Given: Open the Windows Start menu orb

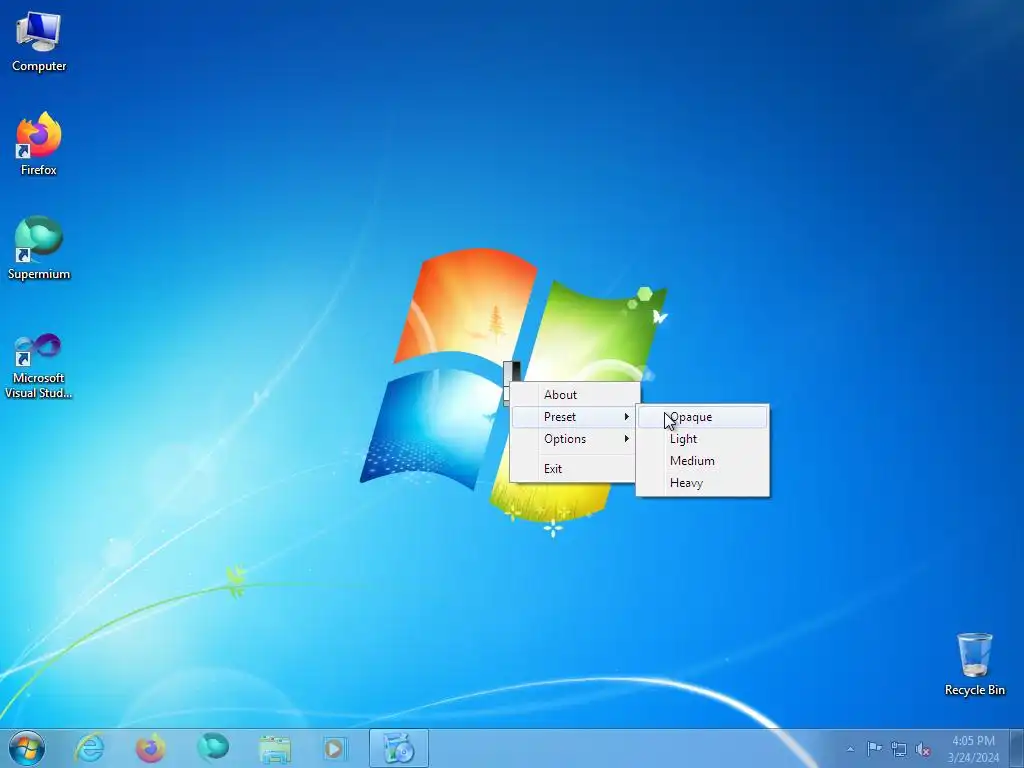Looking at the screenshot, I should 27,748.
